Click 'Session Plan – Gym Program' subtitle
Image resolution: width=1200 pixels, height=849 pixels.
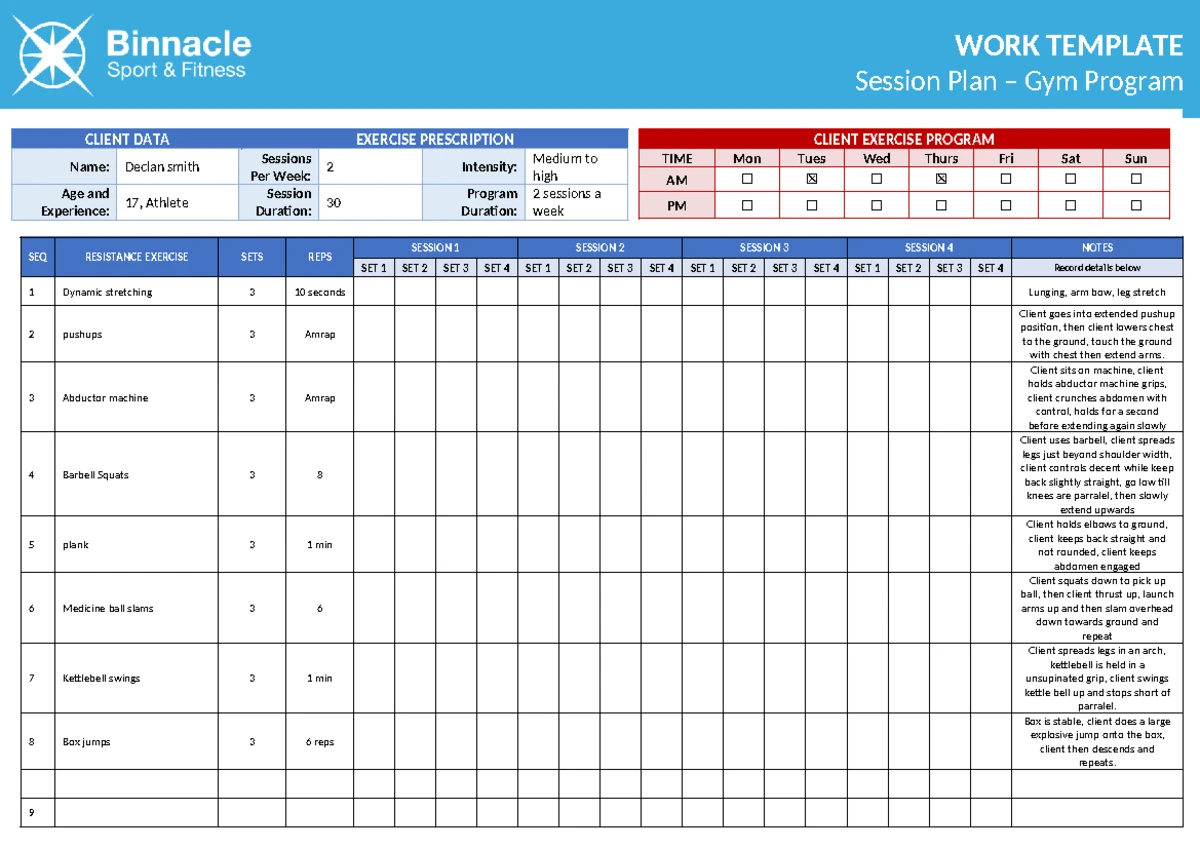pyautogui.click(x=1019, y=81)
